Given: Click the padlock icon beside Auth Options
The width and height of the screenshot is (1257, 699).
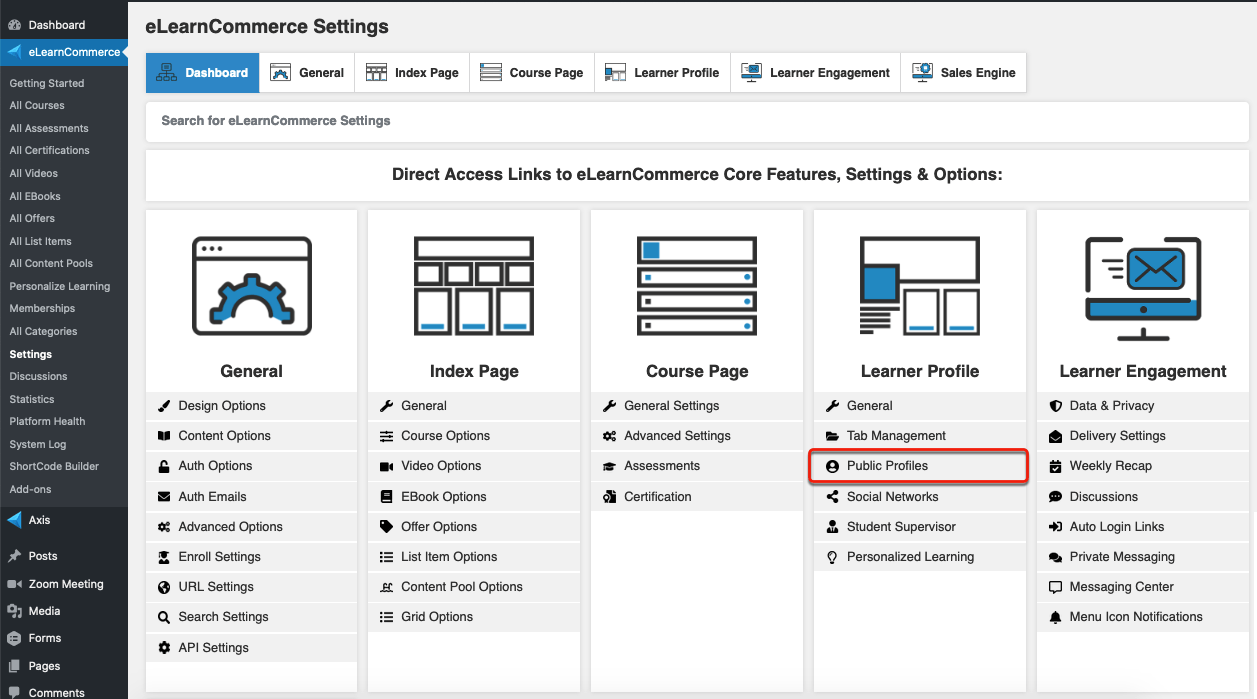Looking at the screenshot, I should [x=164, y=466].
